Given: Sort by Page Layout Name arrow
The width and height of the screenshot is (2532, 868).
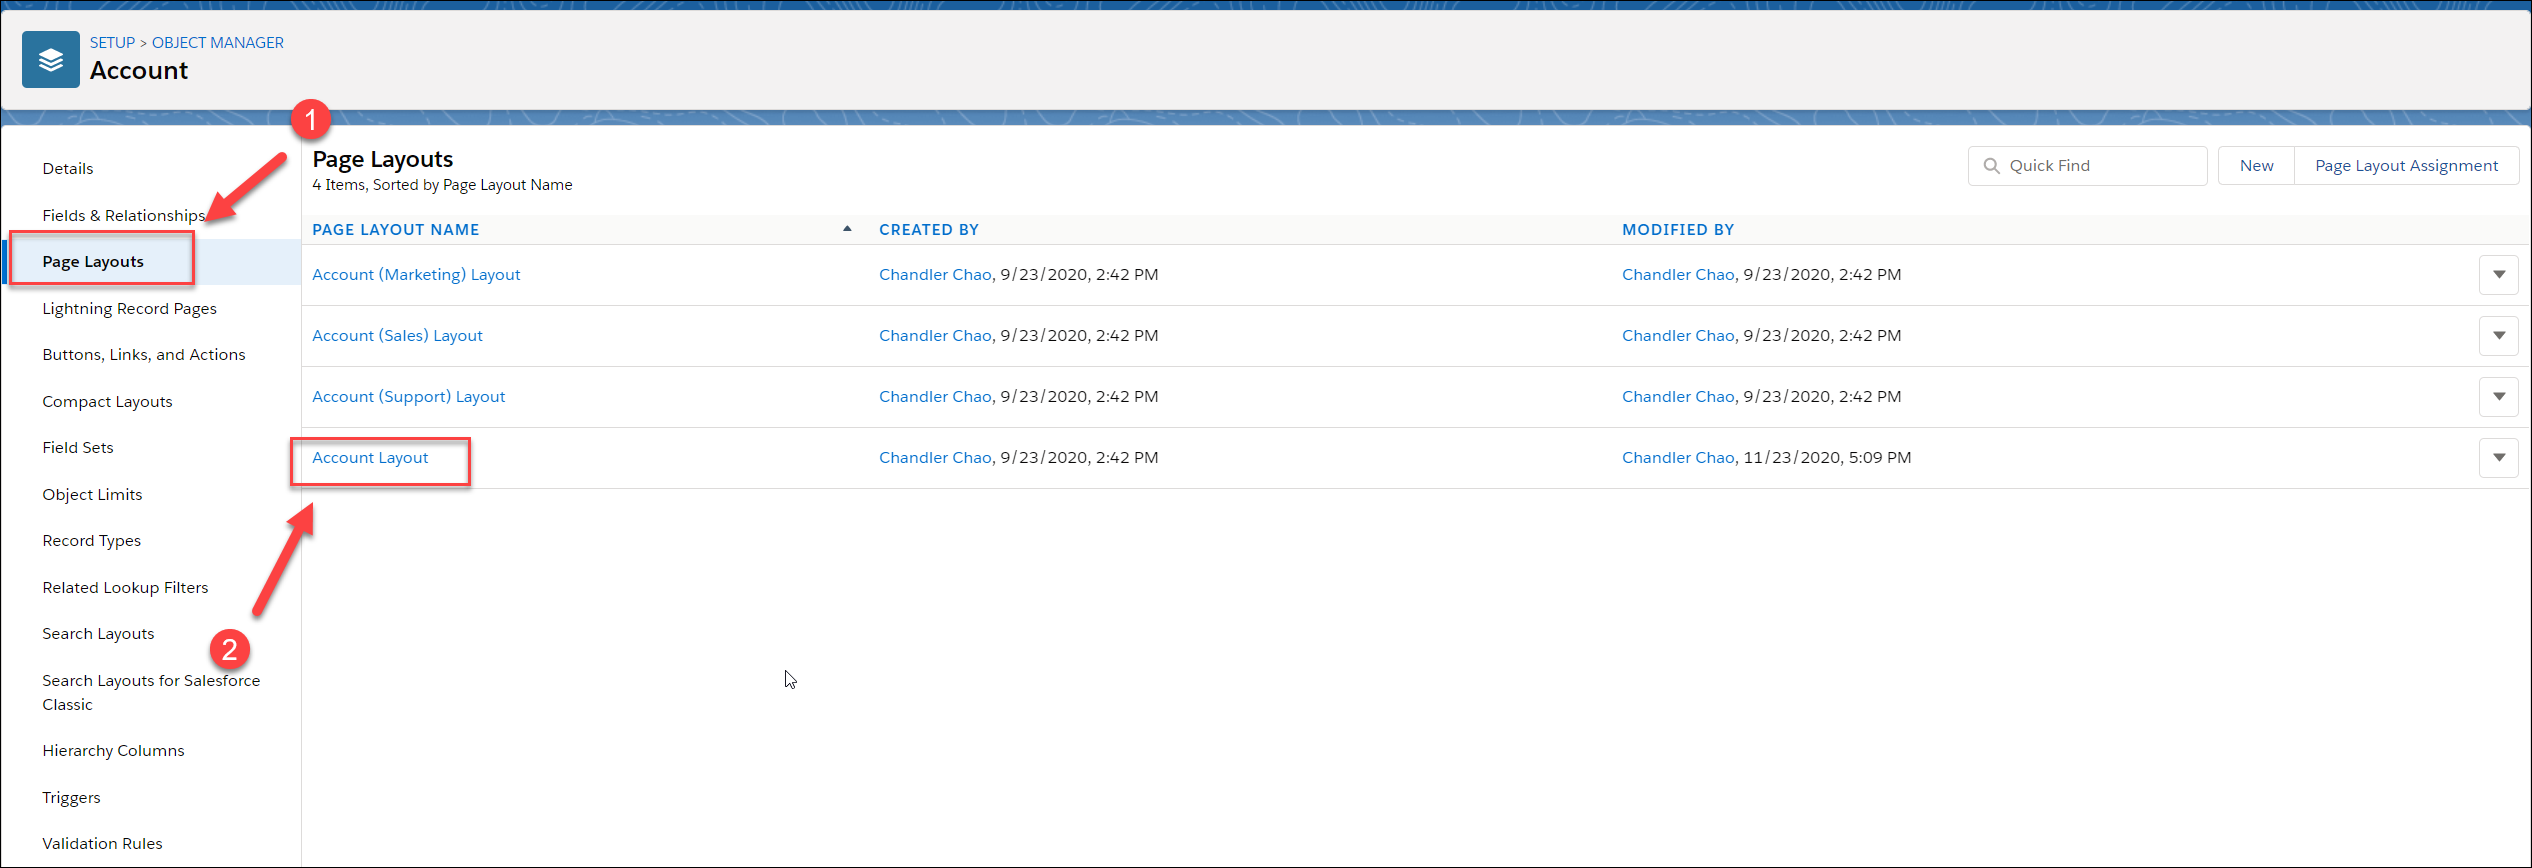Looking at the screenshot, I should click(847, 229).
